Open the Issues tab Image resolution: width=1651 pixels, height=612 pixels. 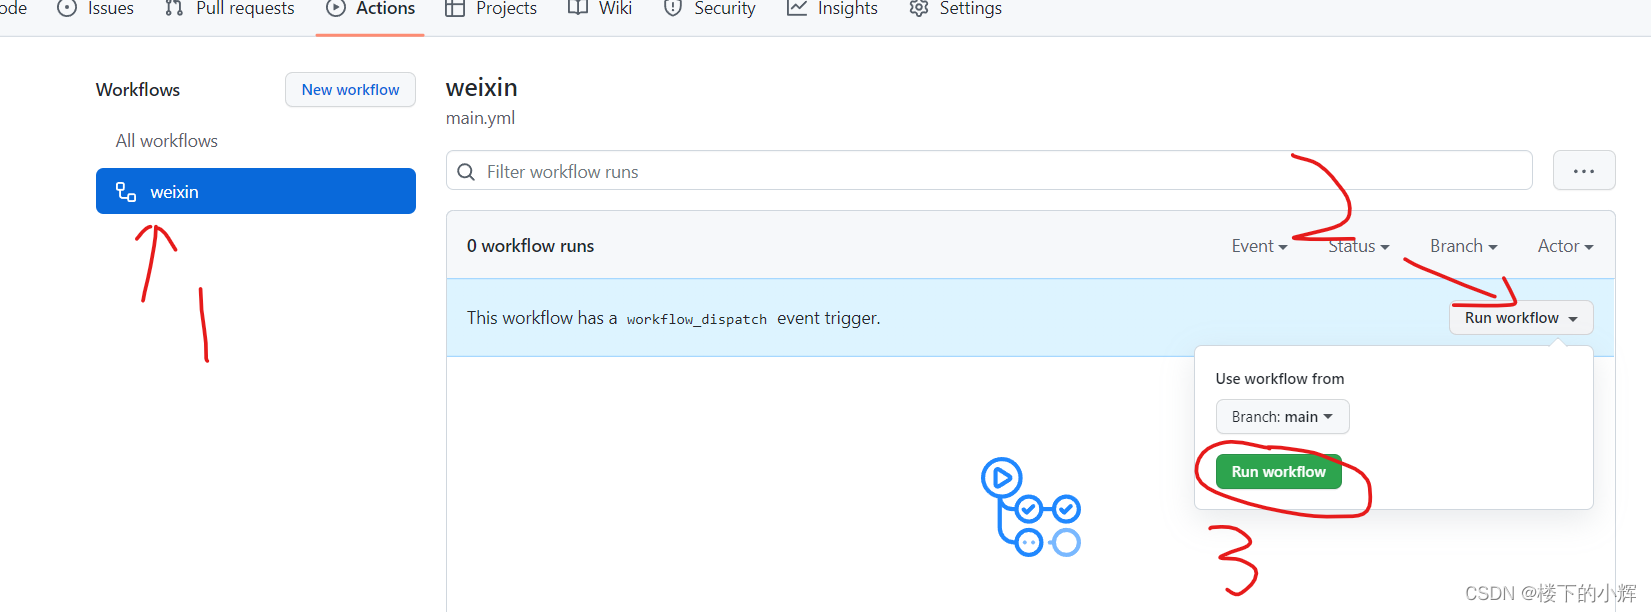point(96,9)
